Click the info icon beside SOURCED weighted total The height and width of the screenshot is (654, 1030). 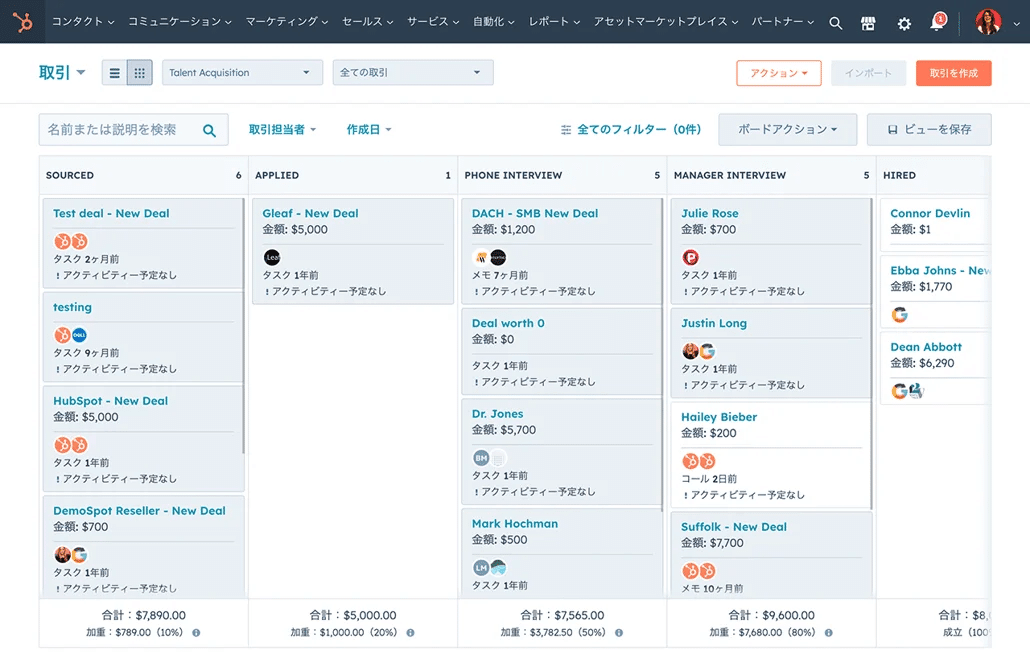(x=196, y=633)
